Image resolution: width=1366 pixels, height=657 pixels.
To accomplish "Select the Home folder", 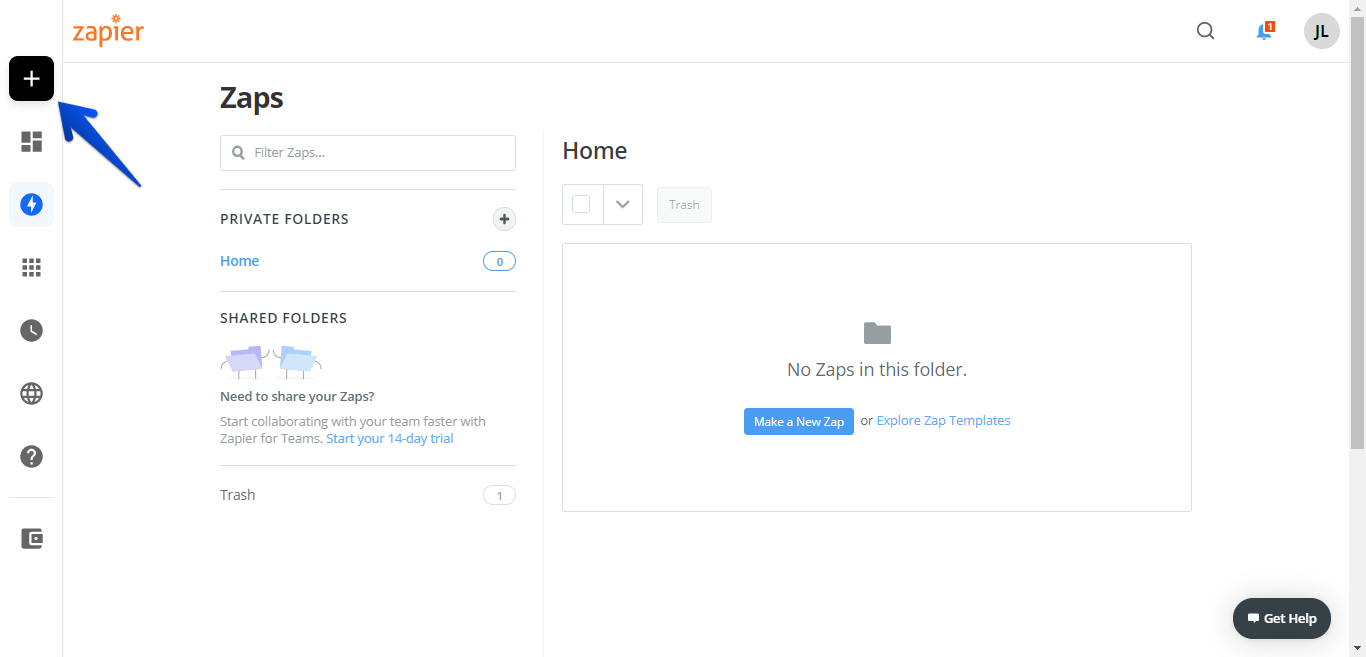I will tap(240, 261).
